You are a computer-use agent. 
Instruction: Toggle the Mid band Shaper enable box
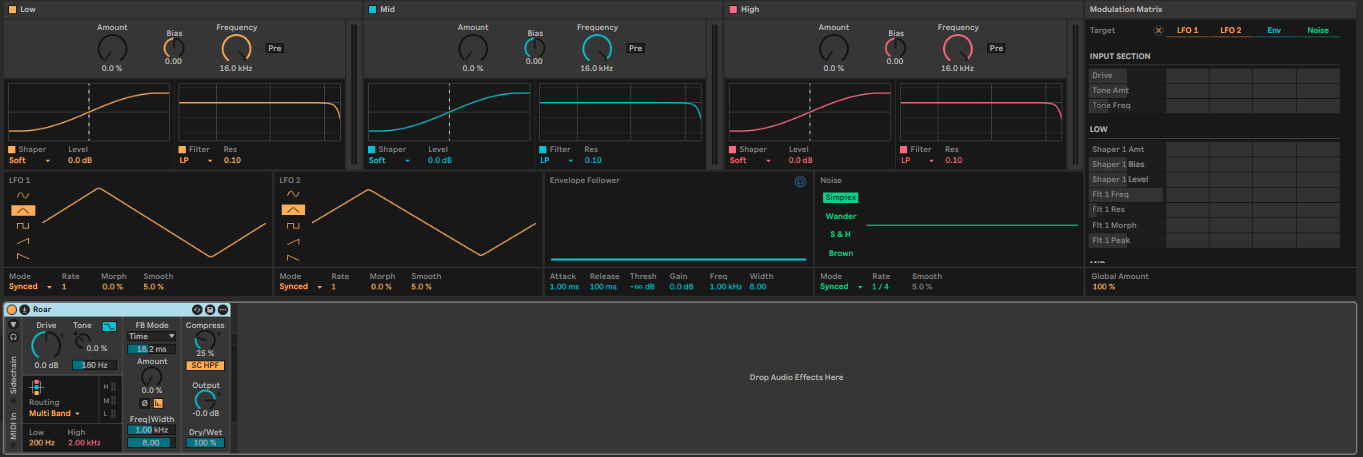(373, 149)
